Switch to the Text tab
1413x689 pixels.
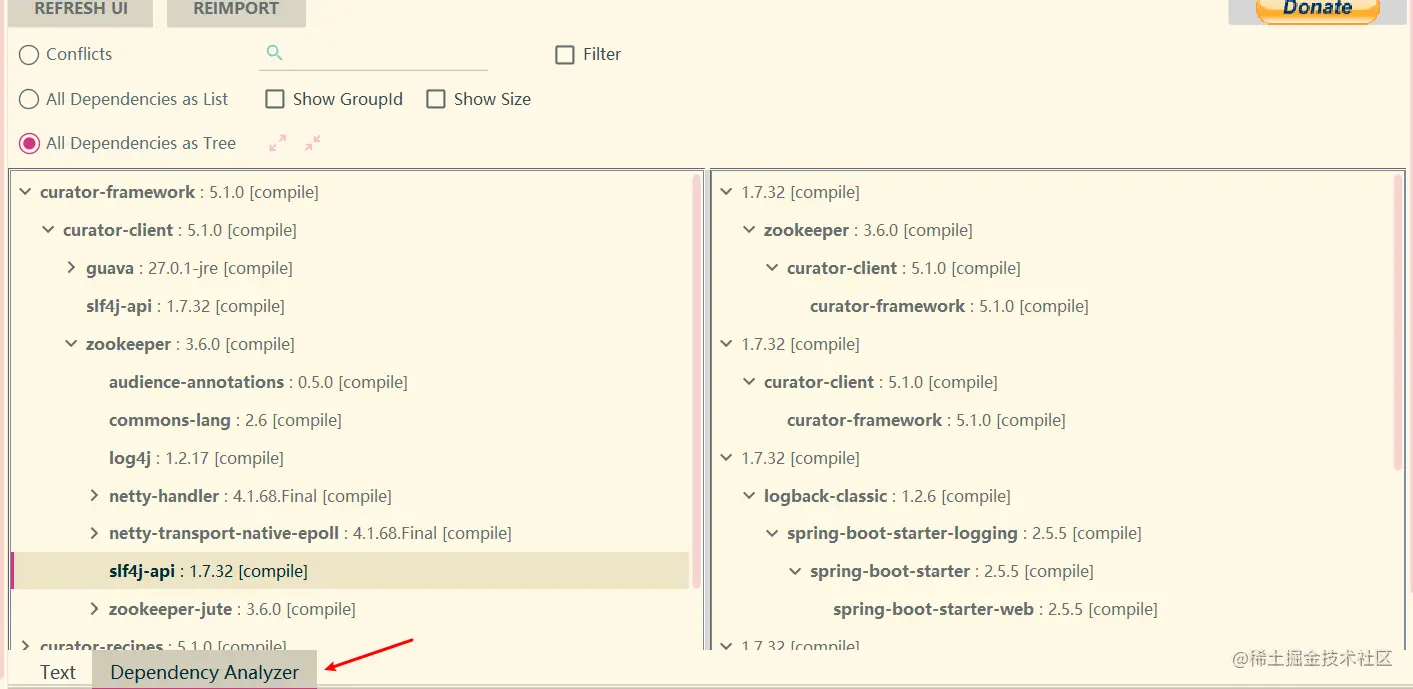pyautogui.click(x=57, y=672)
